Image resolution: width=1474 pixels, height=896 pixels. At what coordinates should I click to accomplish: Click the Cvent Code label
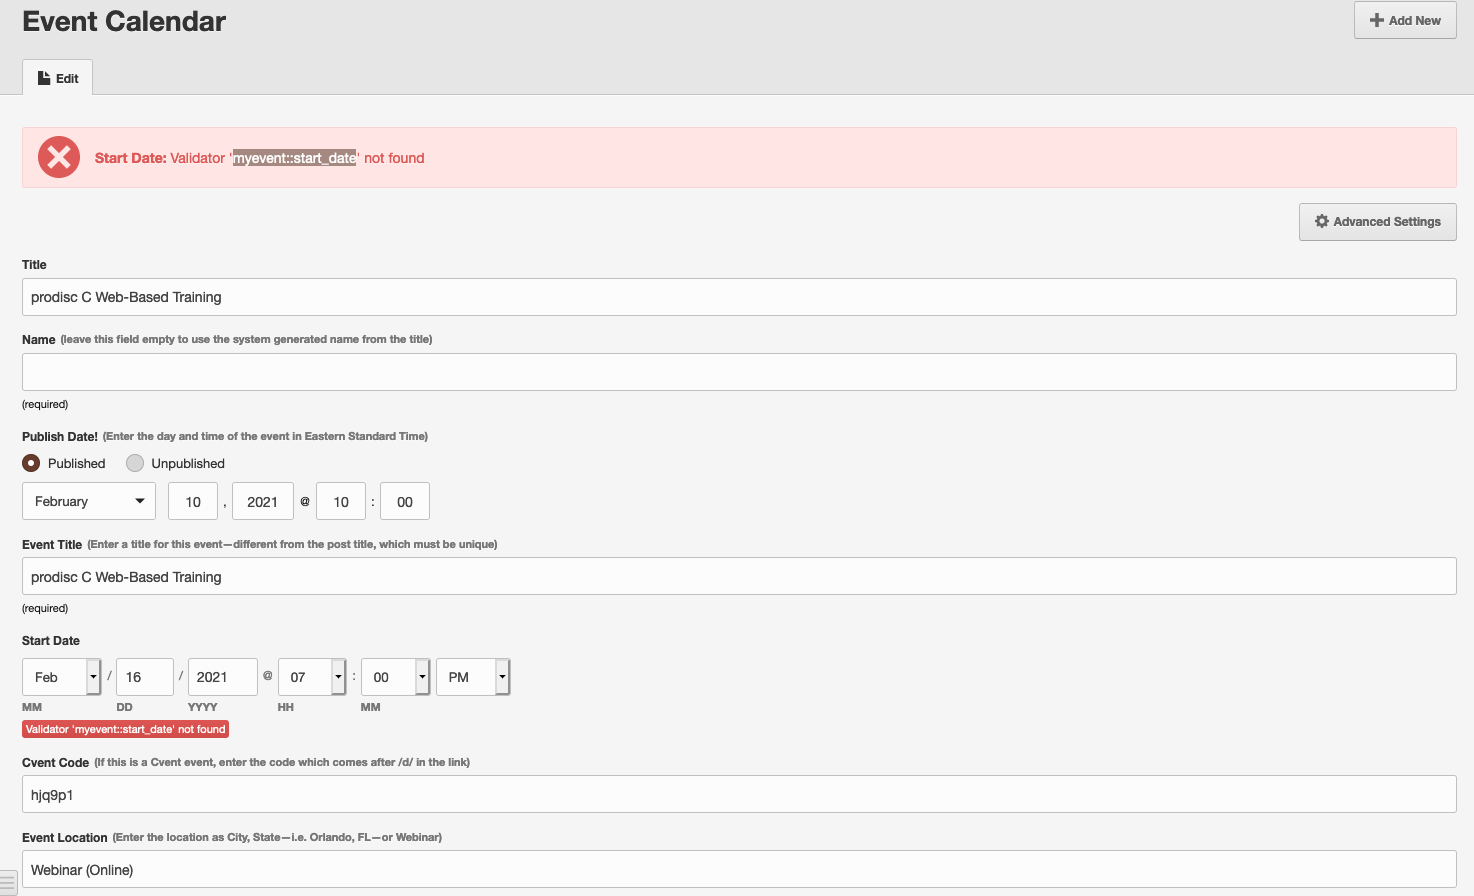(56, 762)
